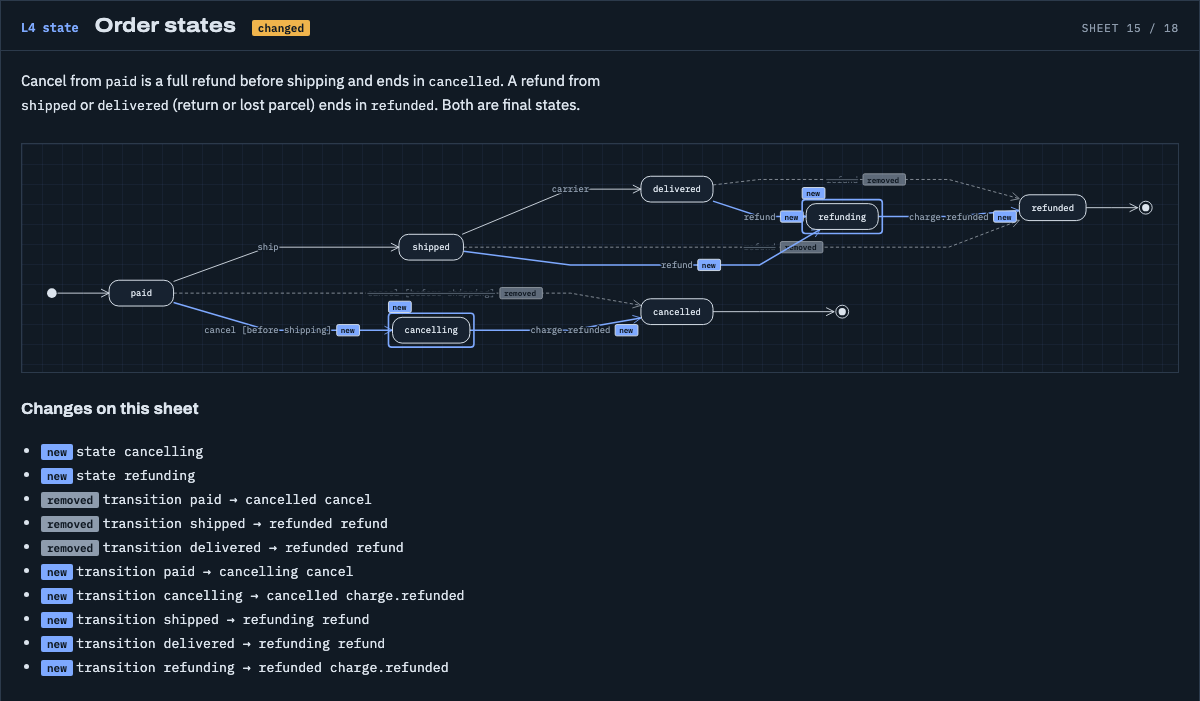Click the new badge beside charge.refunded near cancelled
Image resolution: width=1200 pixels, height=701 pixels.
pyautogui.click(x=626, y=330)
